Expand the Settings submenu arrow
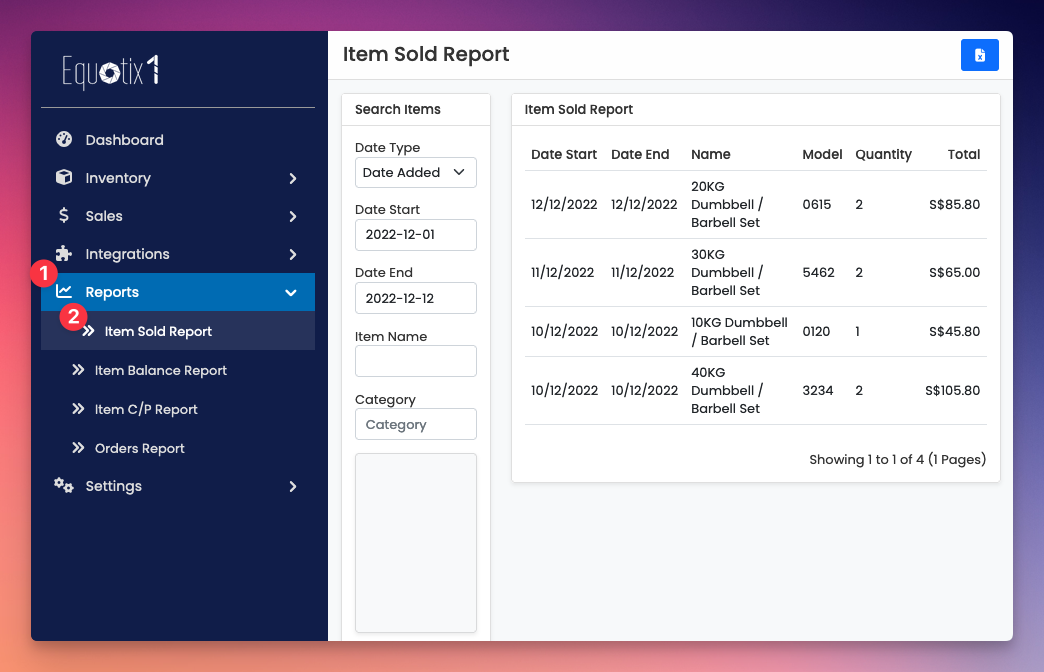Viewport: 1044px width, 672px height. [x=292, y=486]
